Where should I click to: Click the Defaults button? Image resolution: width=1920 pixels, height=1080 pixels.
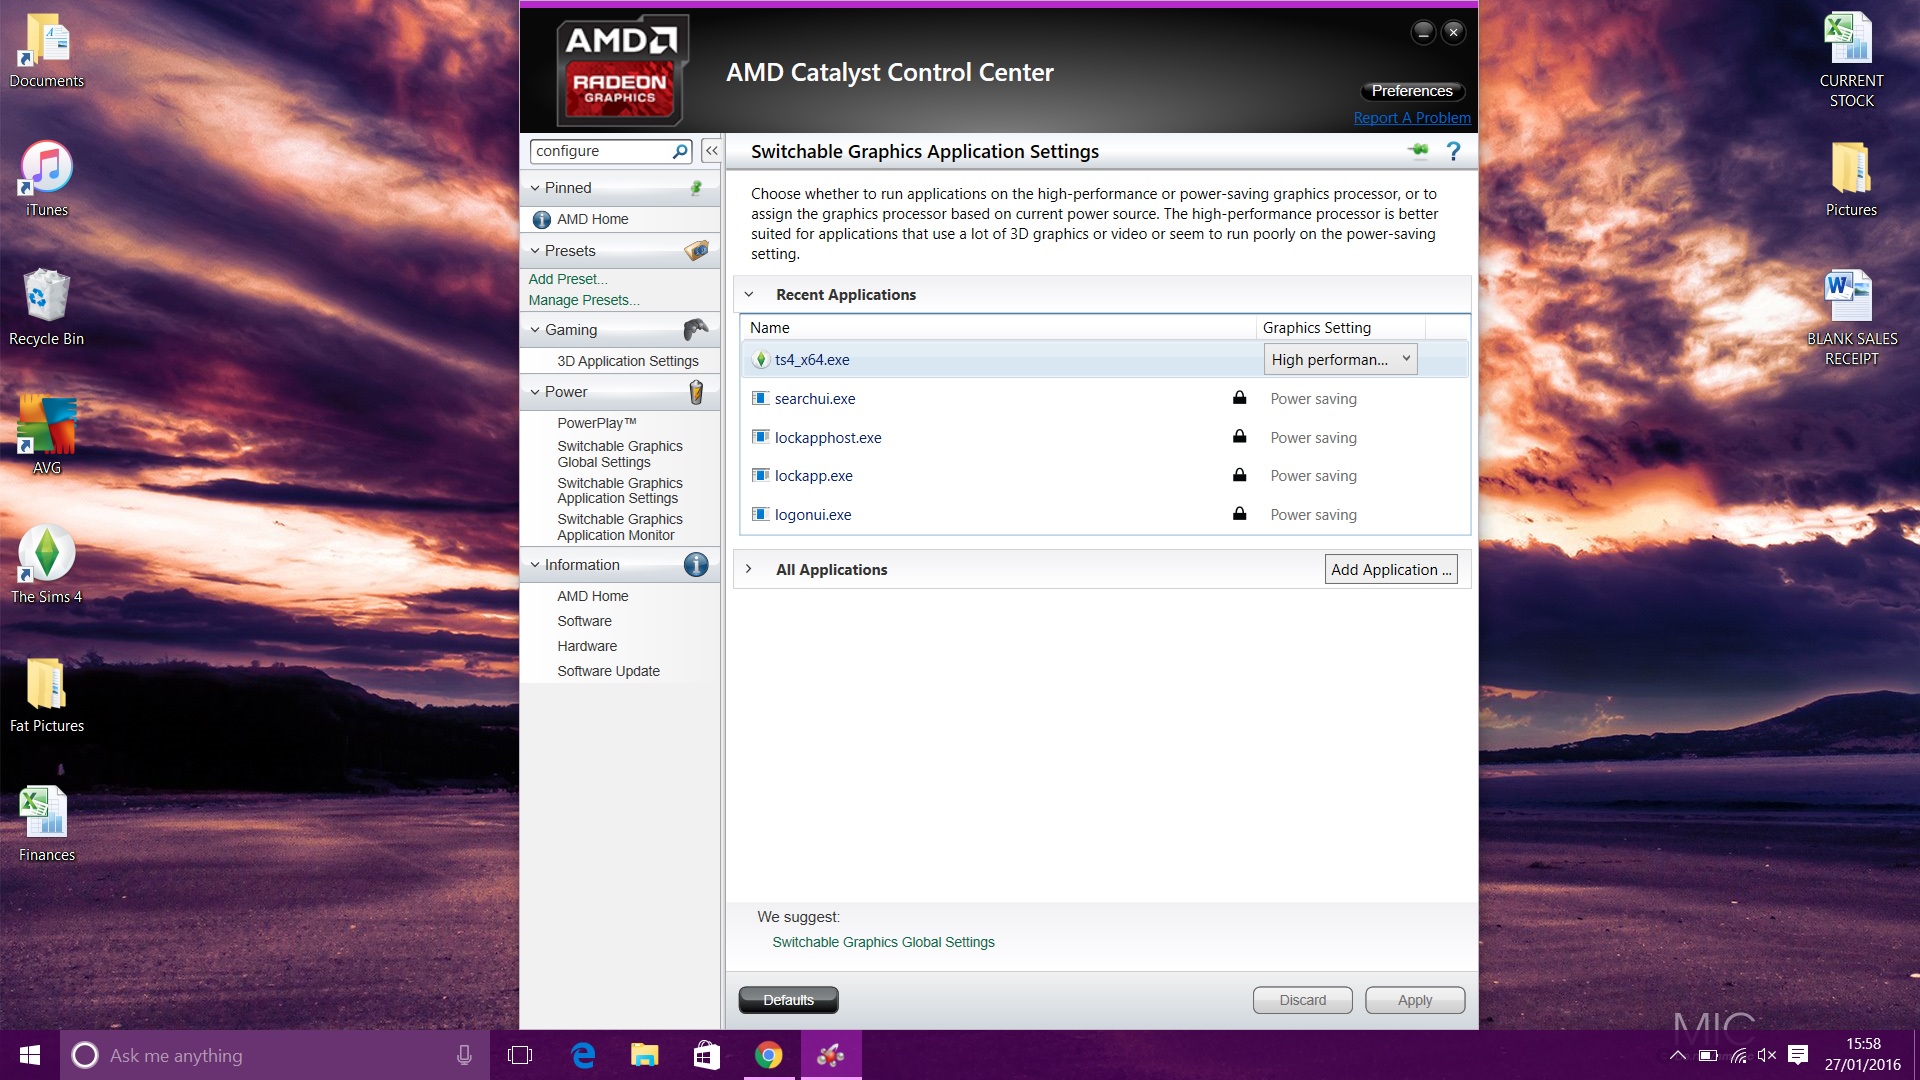click(x=788, y=1000)
